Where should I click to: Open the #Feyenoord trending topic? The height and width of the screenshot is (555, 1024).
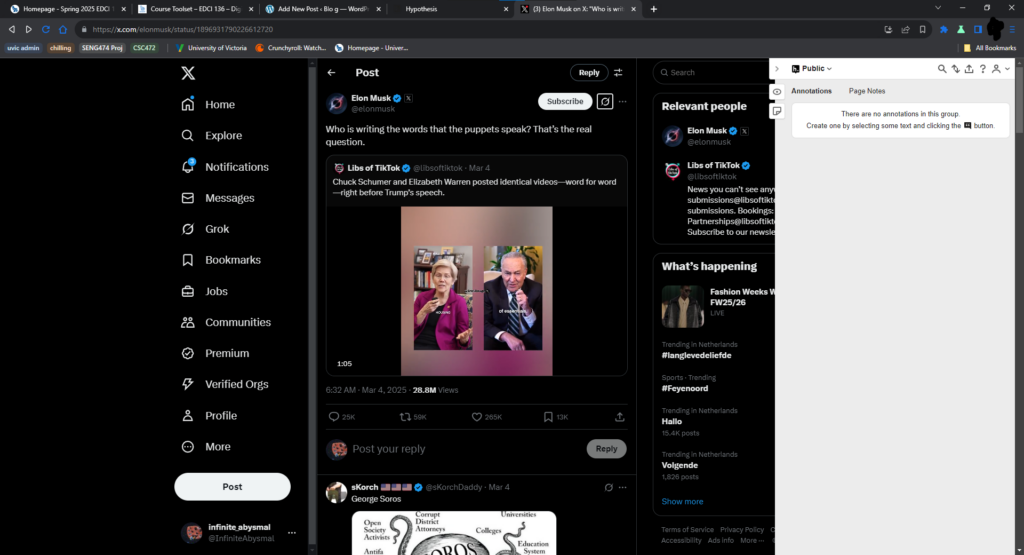coord(684,388)
